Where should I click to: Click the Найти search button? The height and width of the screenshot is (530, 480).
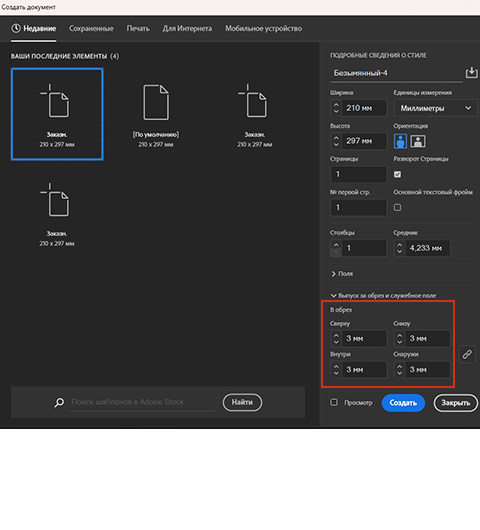[242, 402]
